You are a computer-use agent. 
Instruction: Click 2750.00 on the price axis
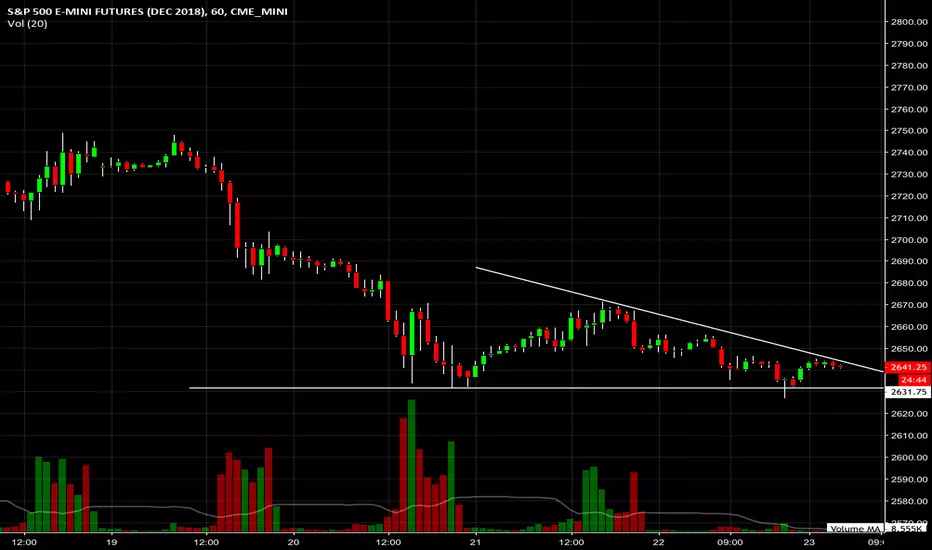point(909,131)
